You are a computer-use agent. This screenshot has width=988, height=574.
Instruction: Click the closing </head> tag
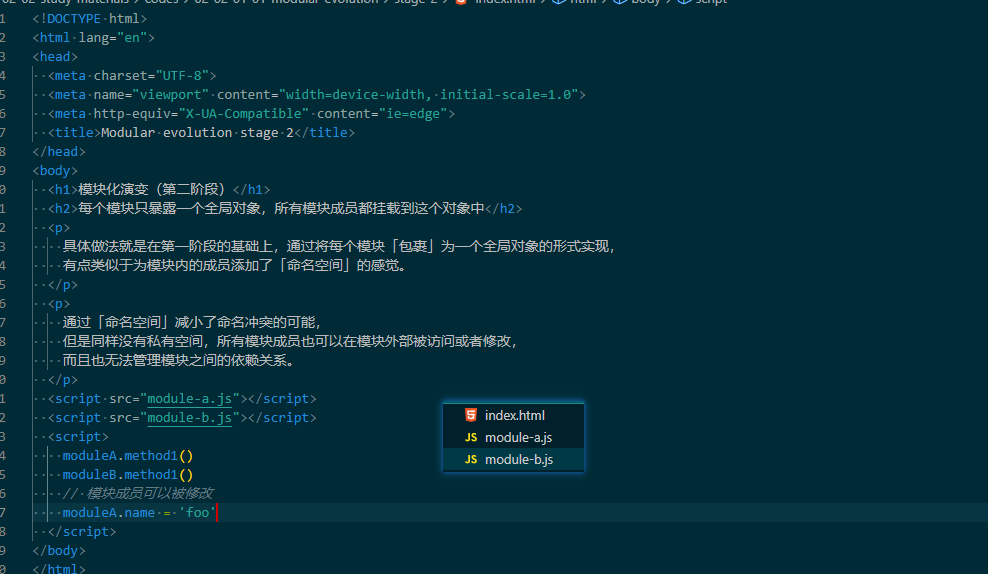59,152
